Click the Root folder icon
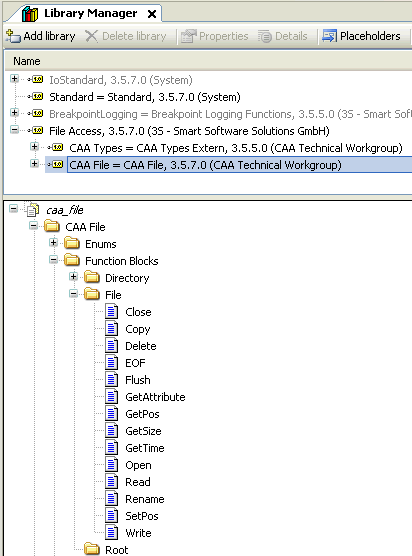Image resolution: width=412 pixels, height=556 pixels. coord(92,549)
